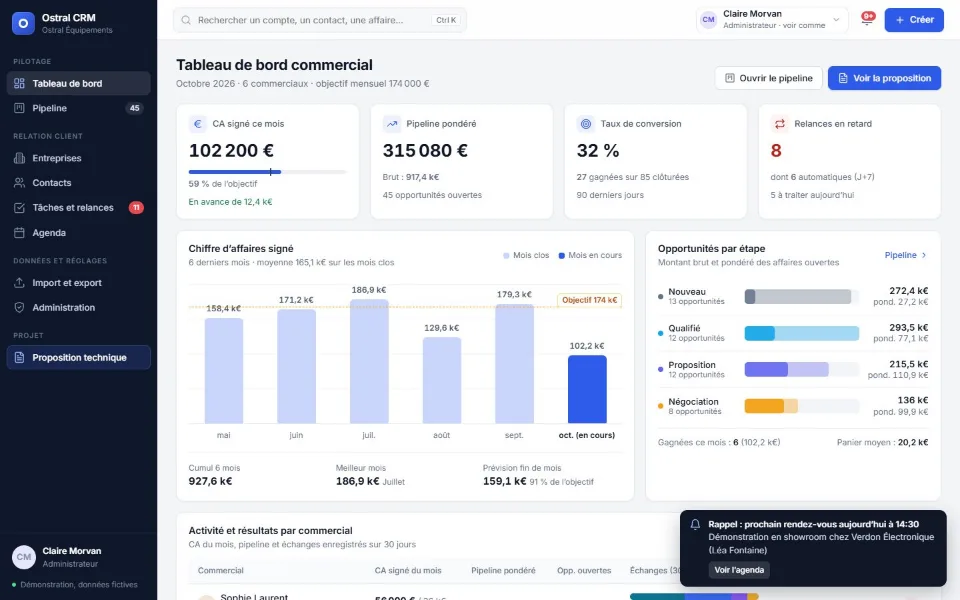
Task: Click Voir l'agenda in the reminder toast
Action: coord(739,570)
